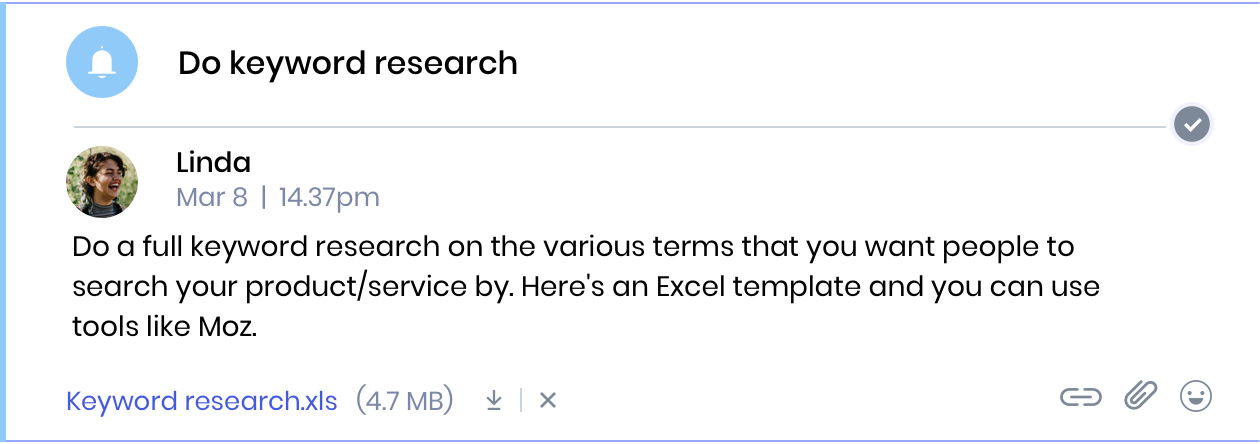Viewport: 1260px width, 444px height.
Task: Open the emoji reaction picker
Action: click(1196, 397)
